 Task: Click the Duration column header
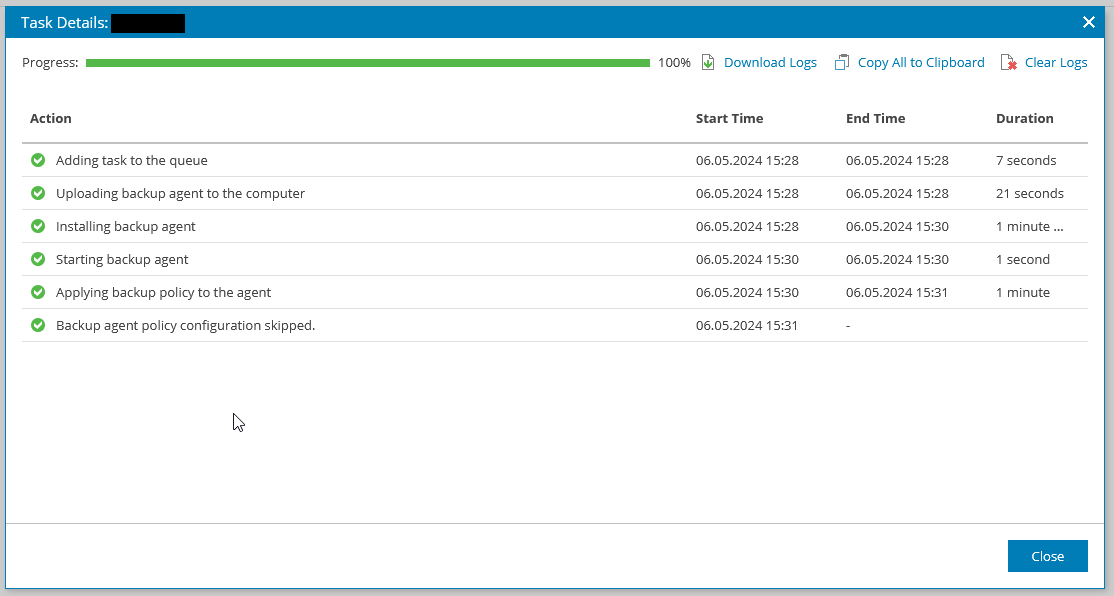pyautogui.click(x=1024, y=118)
